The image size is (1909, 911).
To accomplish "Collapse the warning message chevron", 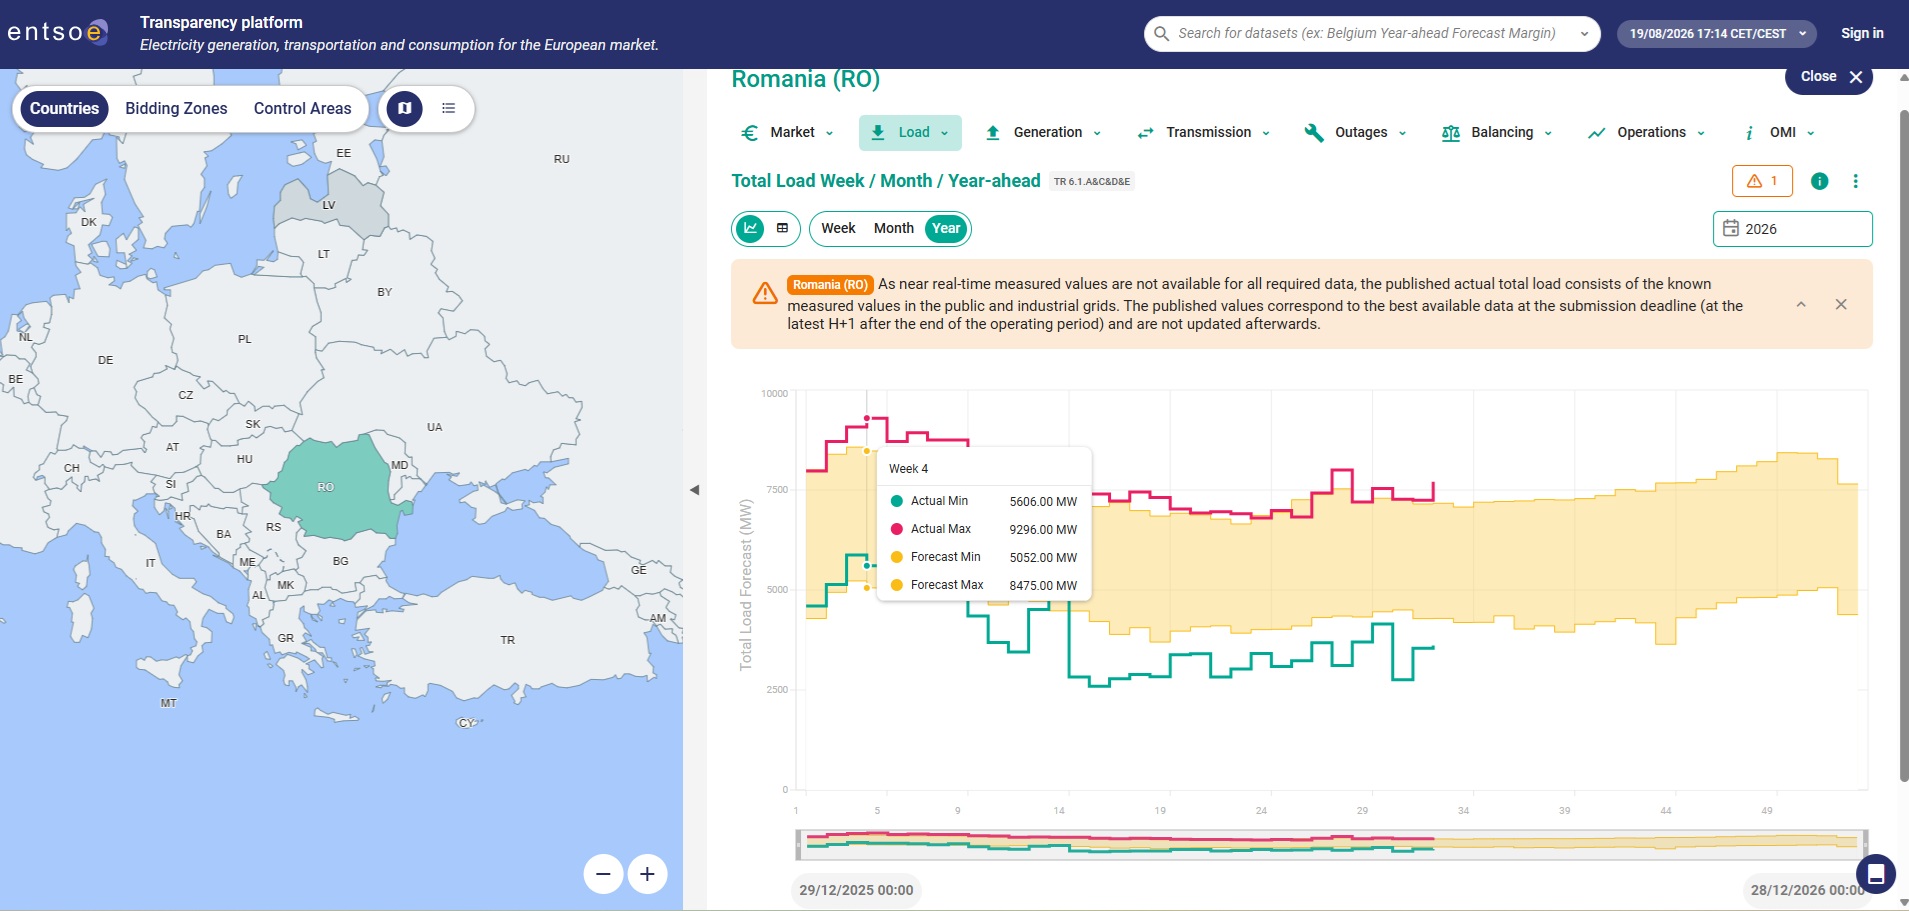I will click(1801, 304).
